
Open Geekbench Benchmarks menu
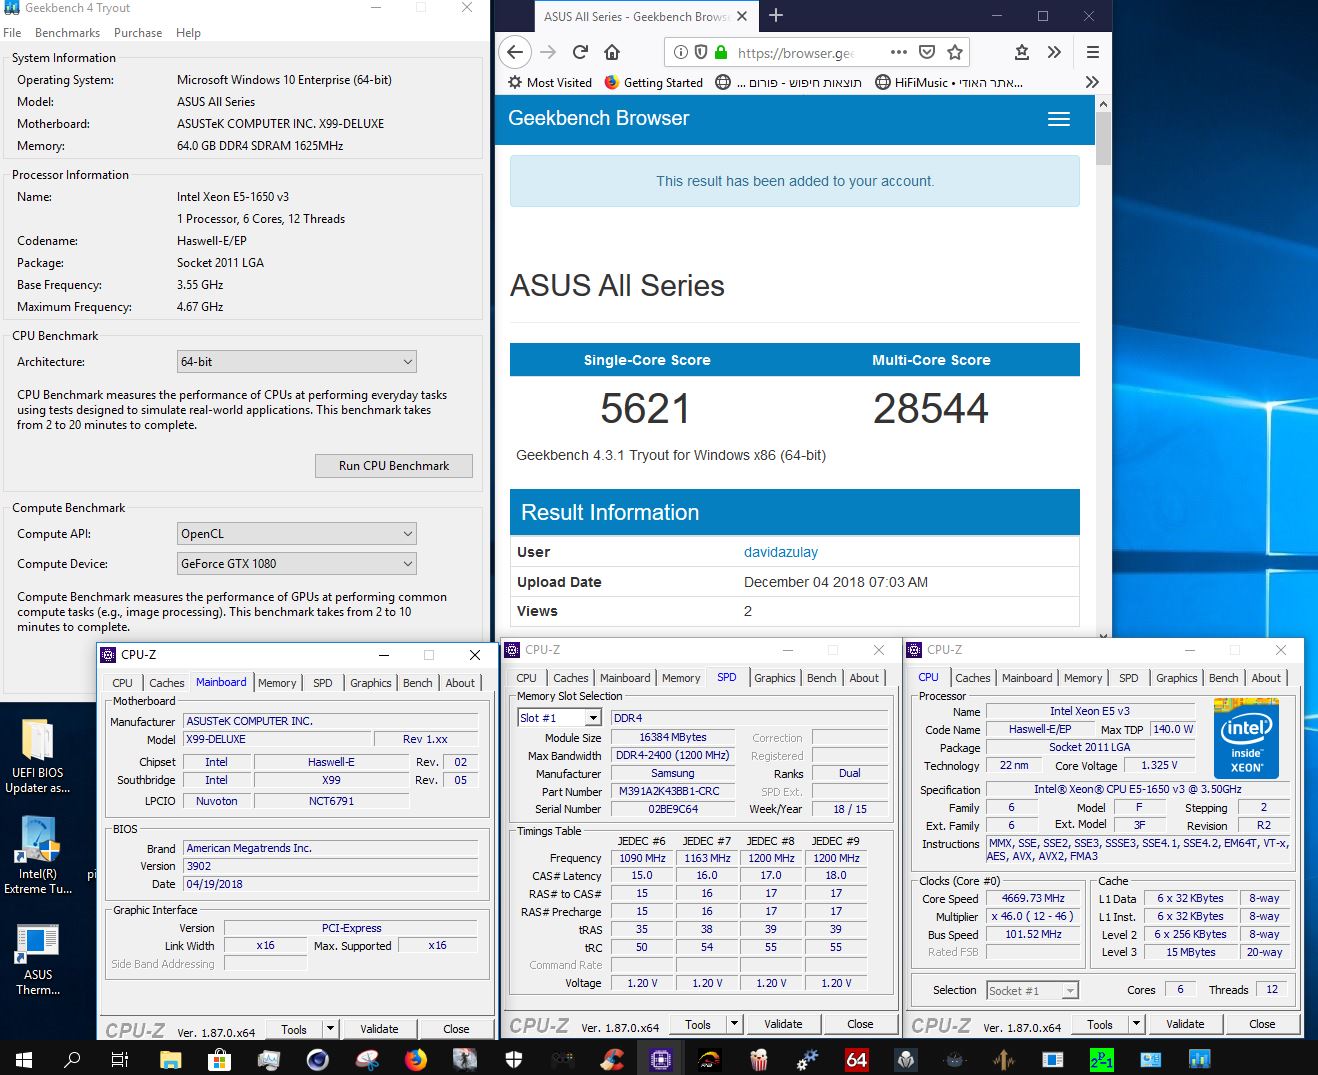pos(67,33)
